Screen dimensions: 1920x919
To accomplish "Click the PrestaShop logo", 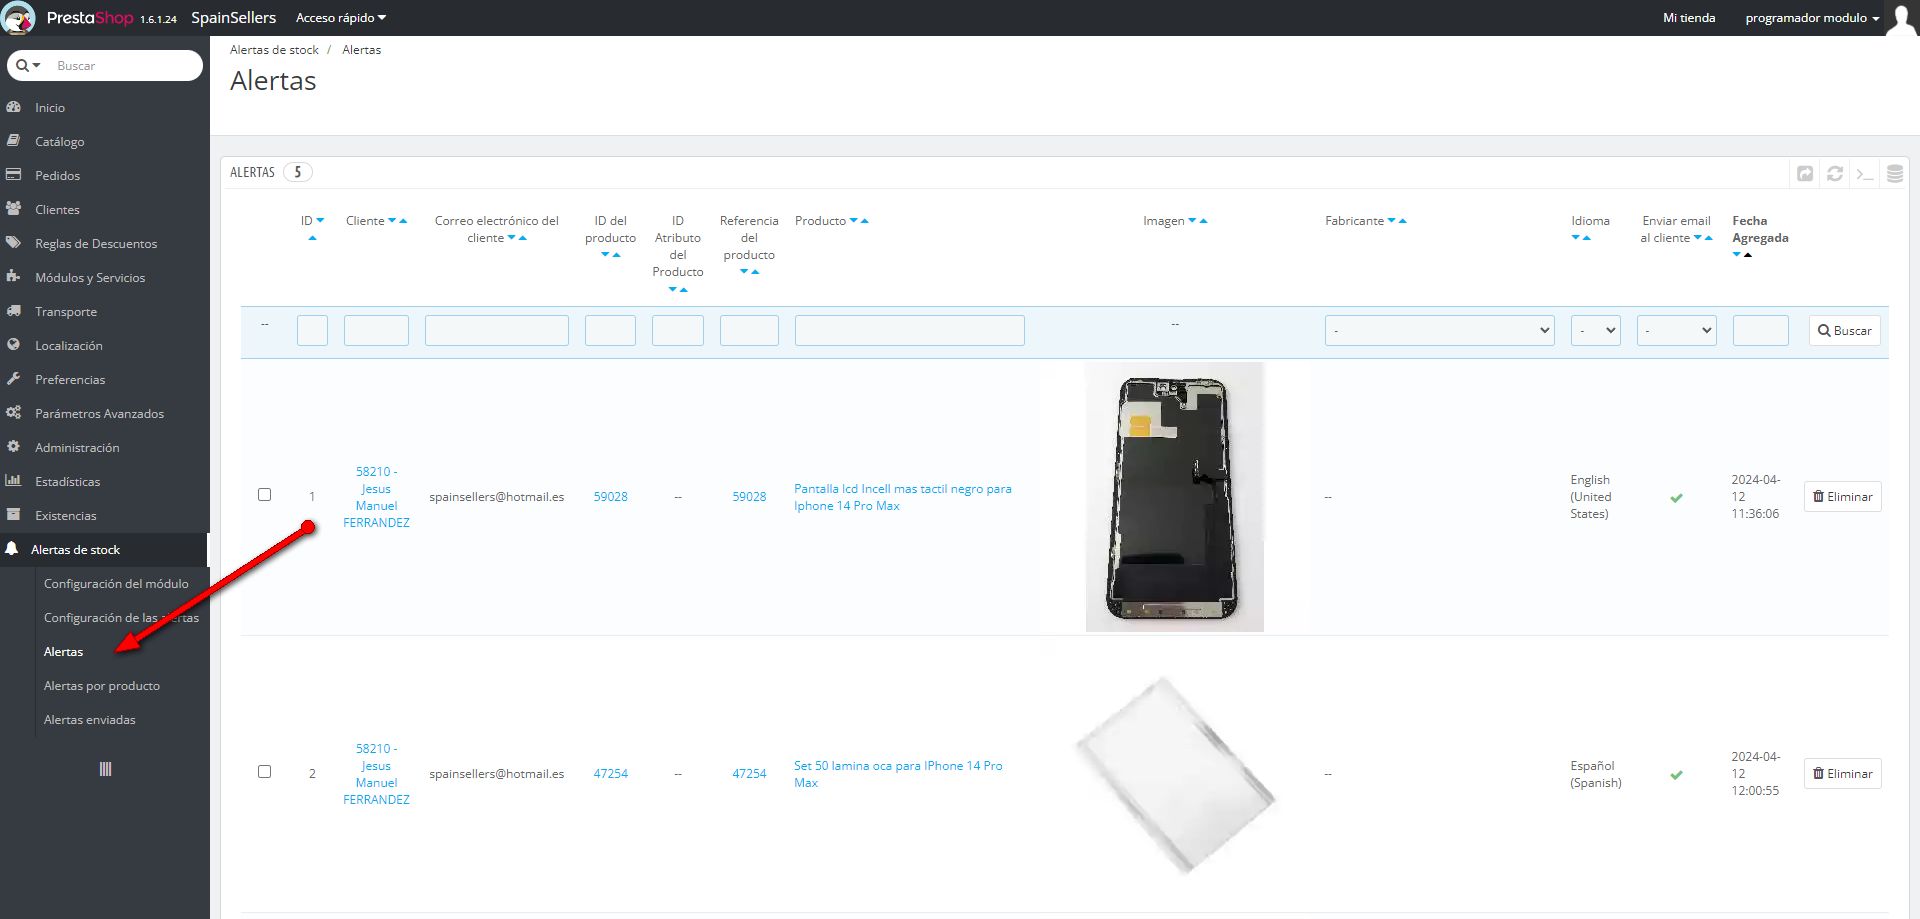I will [x=20, y=18].
